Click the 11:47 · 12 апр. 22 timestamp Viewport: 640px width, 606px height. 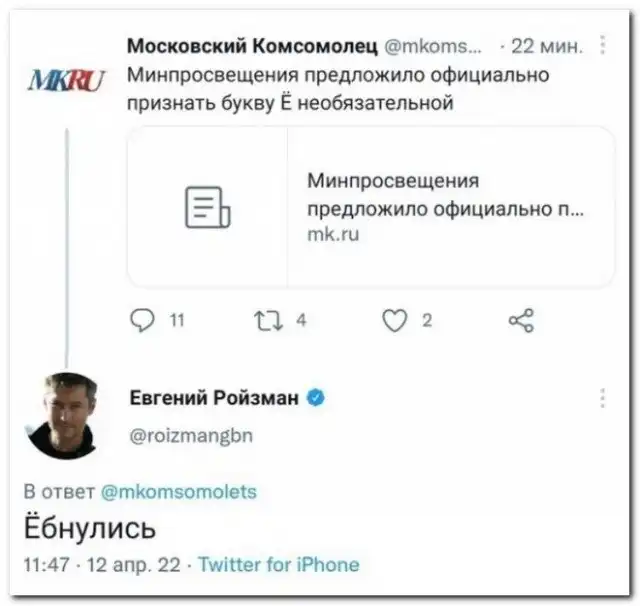[x=102, y=564]
